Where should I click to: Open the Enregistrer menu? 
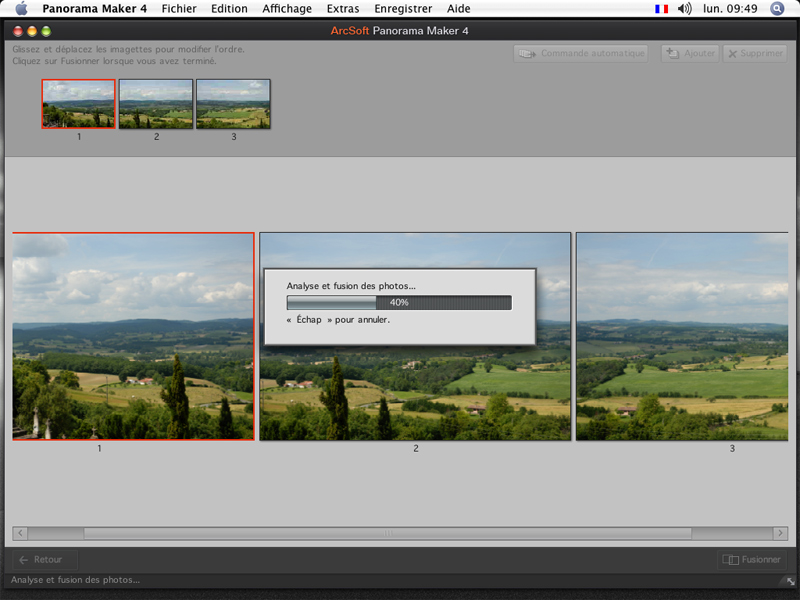(x=403, y=9)
